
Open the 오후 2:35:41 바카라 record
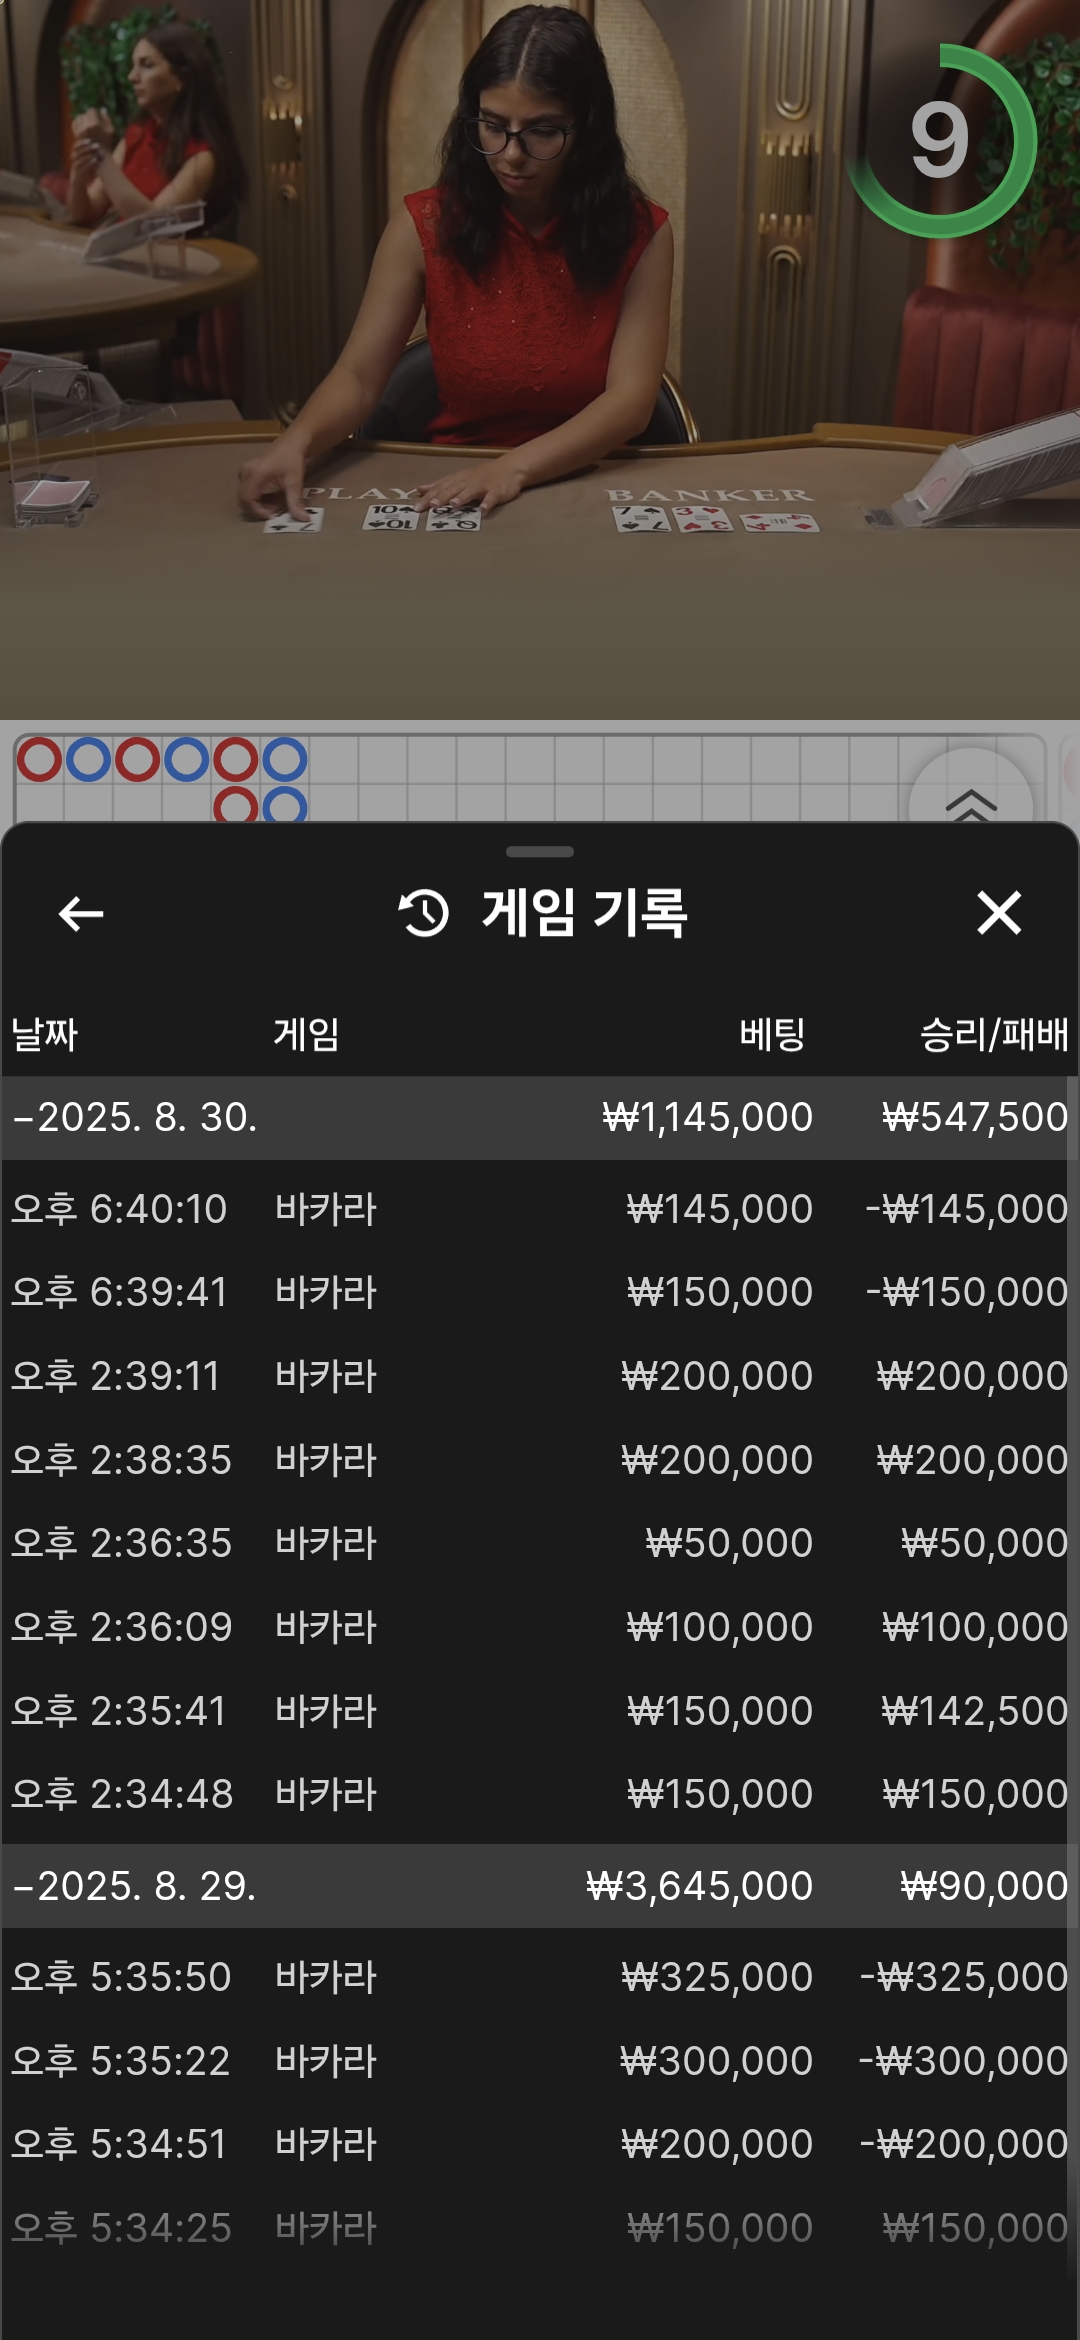pos(540,1711)
